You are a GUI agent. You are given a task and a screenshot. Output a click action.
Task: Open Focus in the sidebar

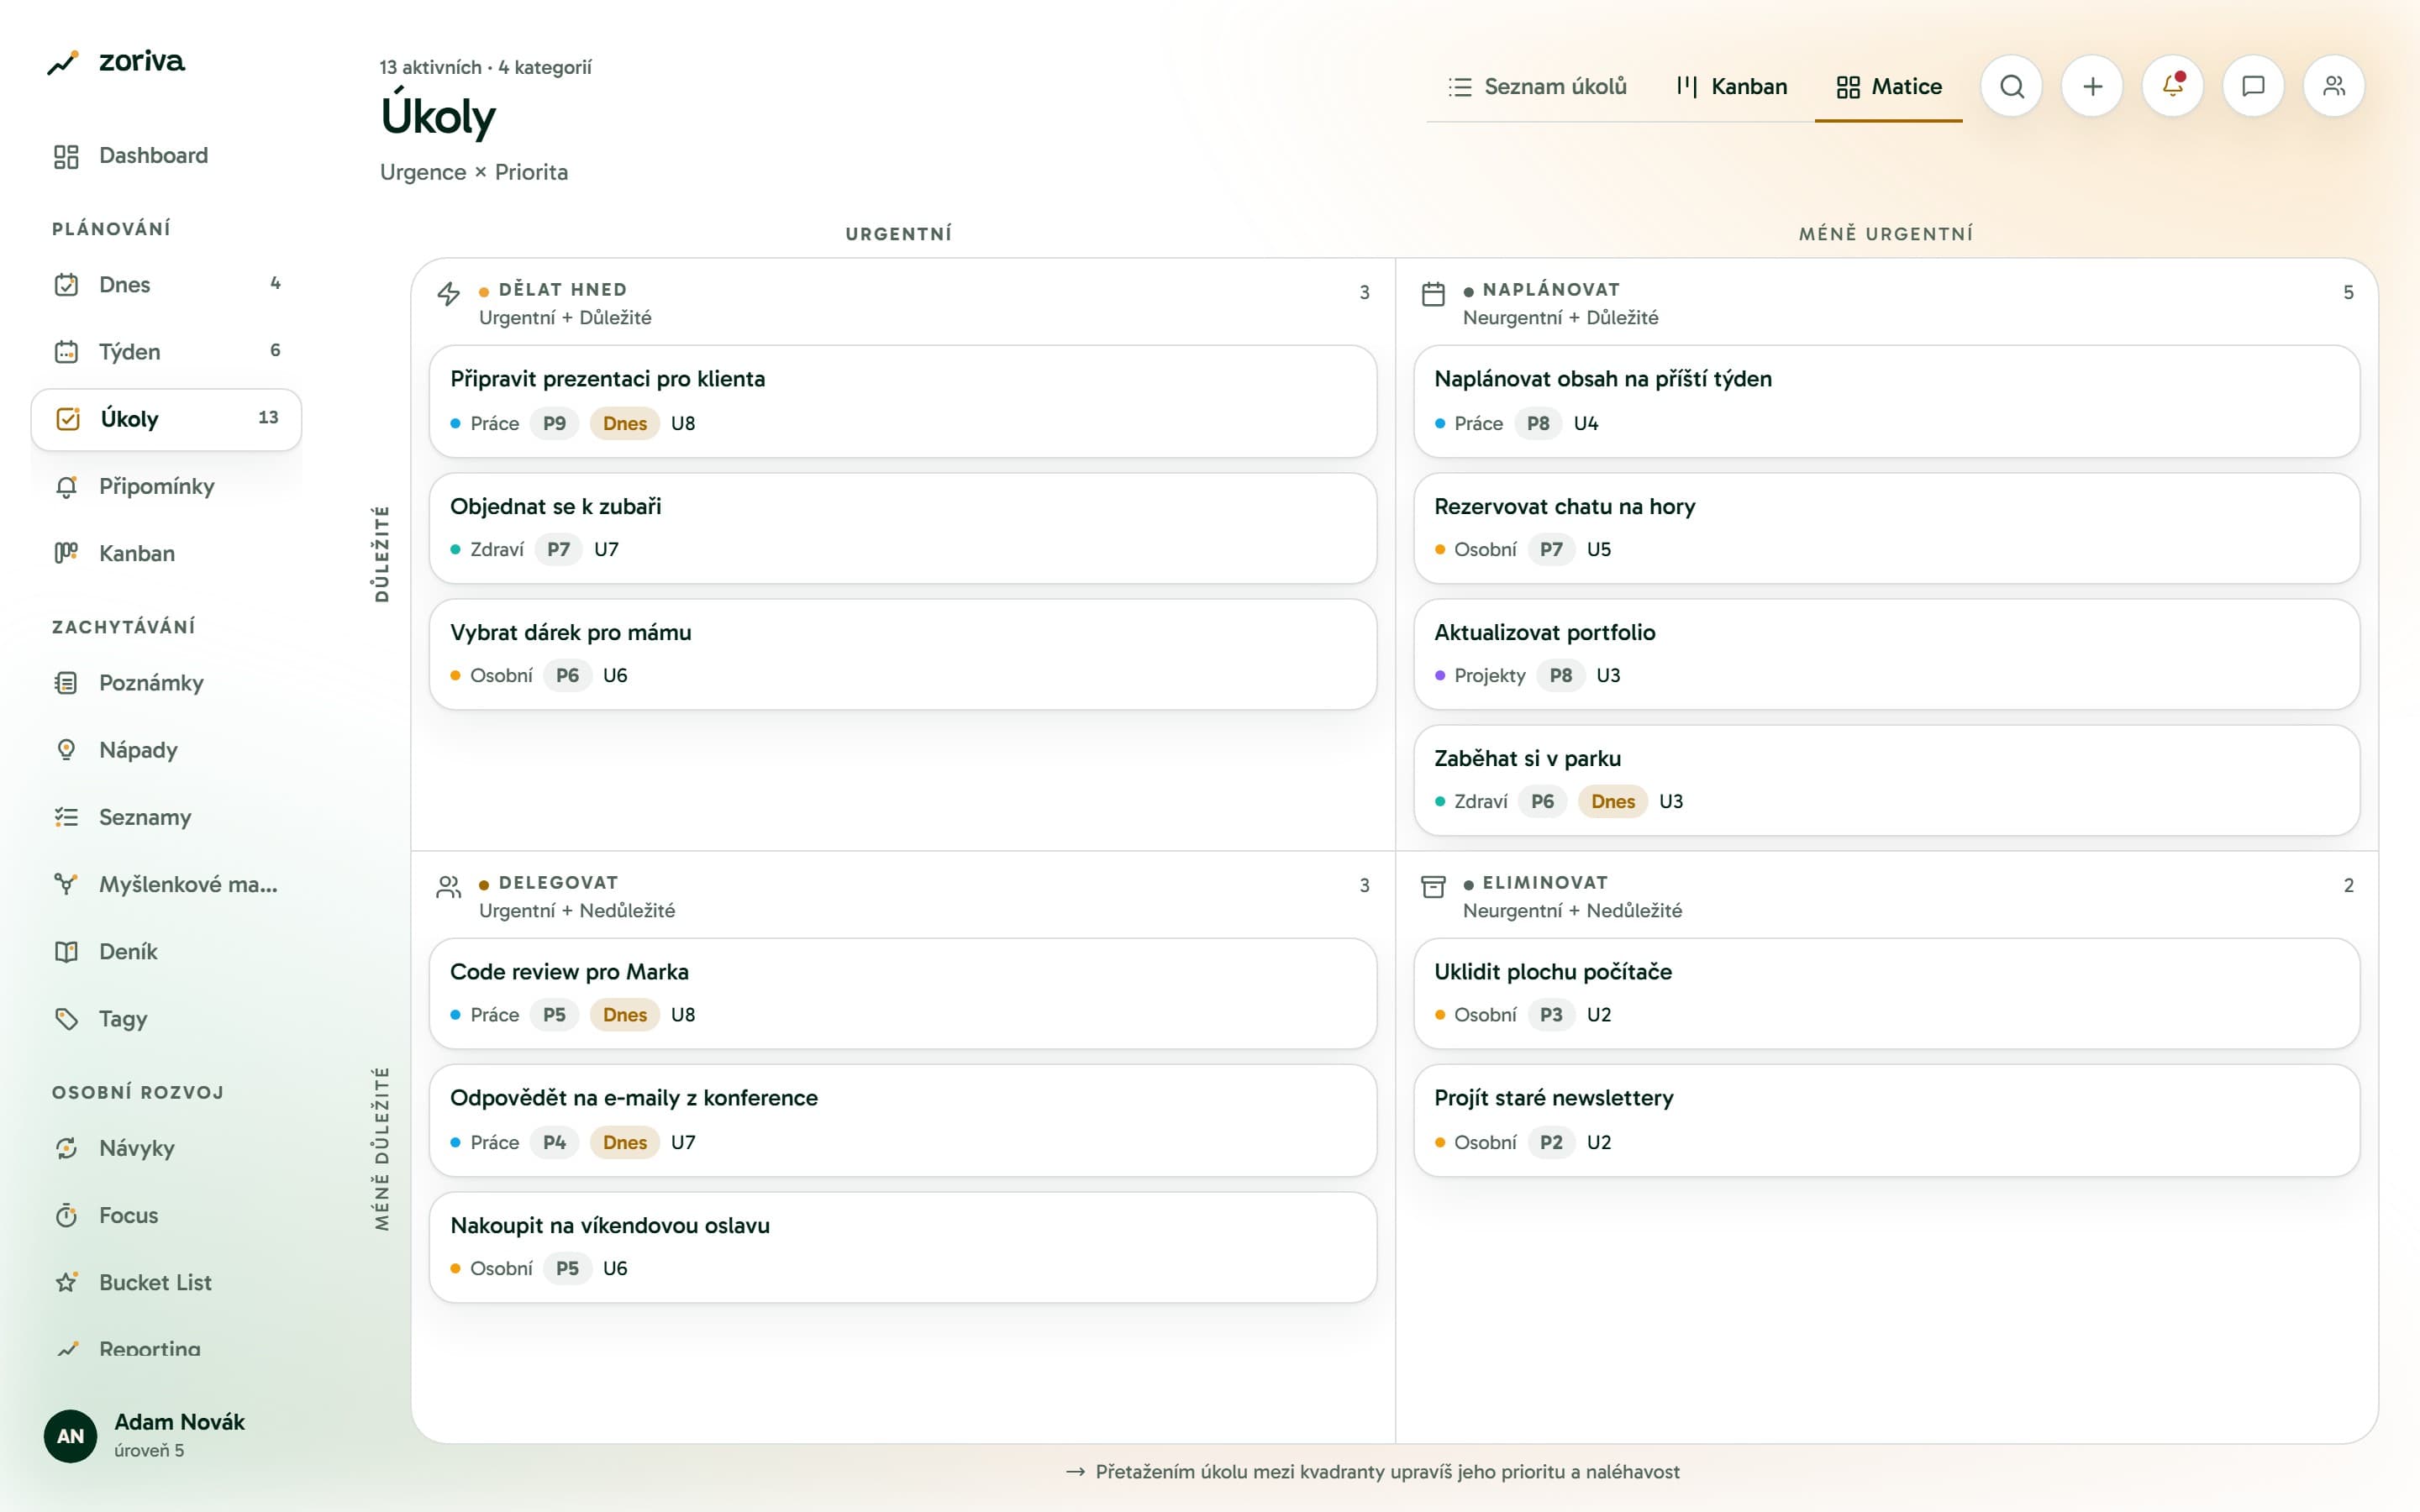pos(166,1215)
